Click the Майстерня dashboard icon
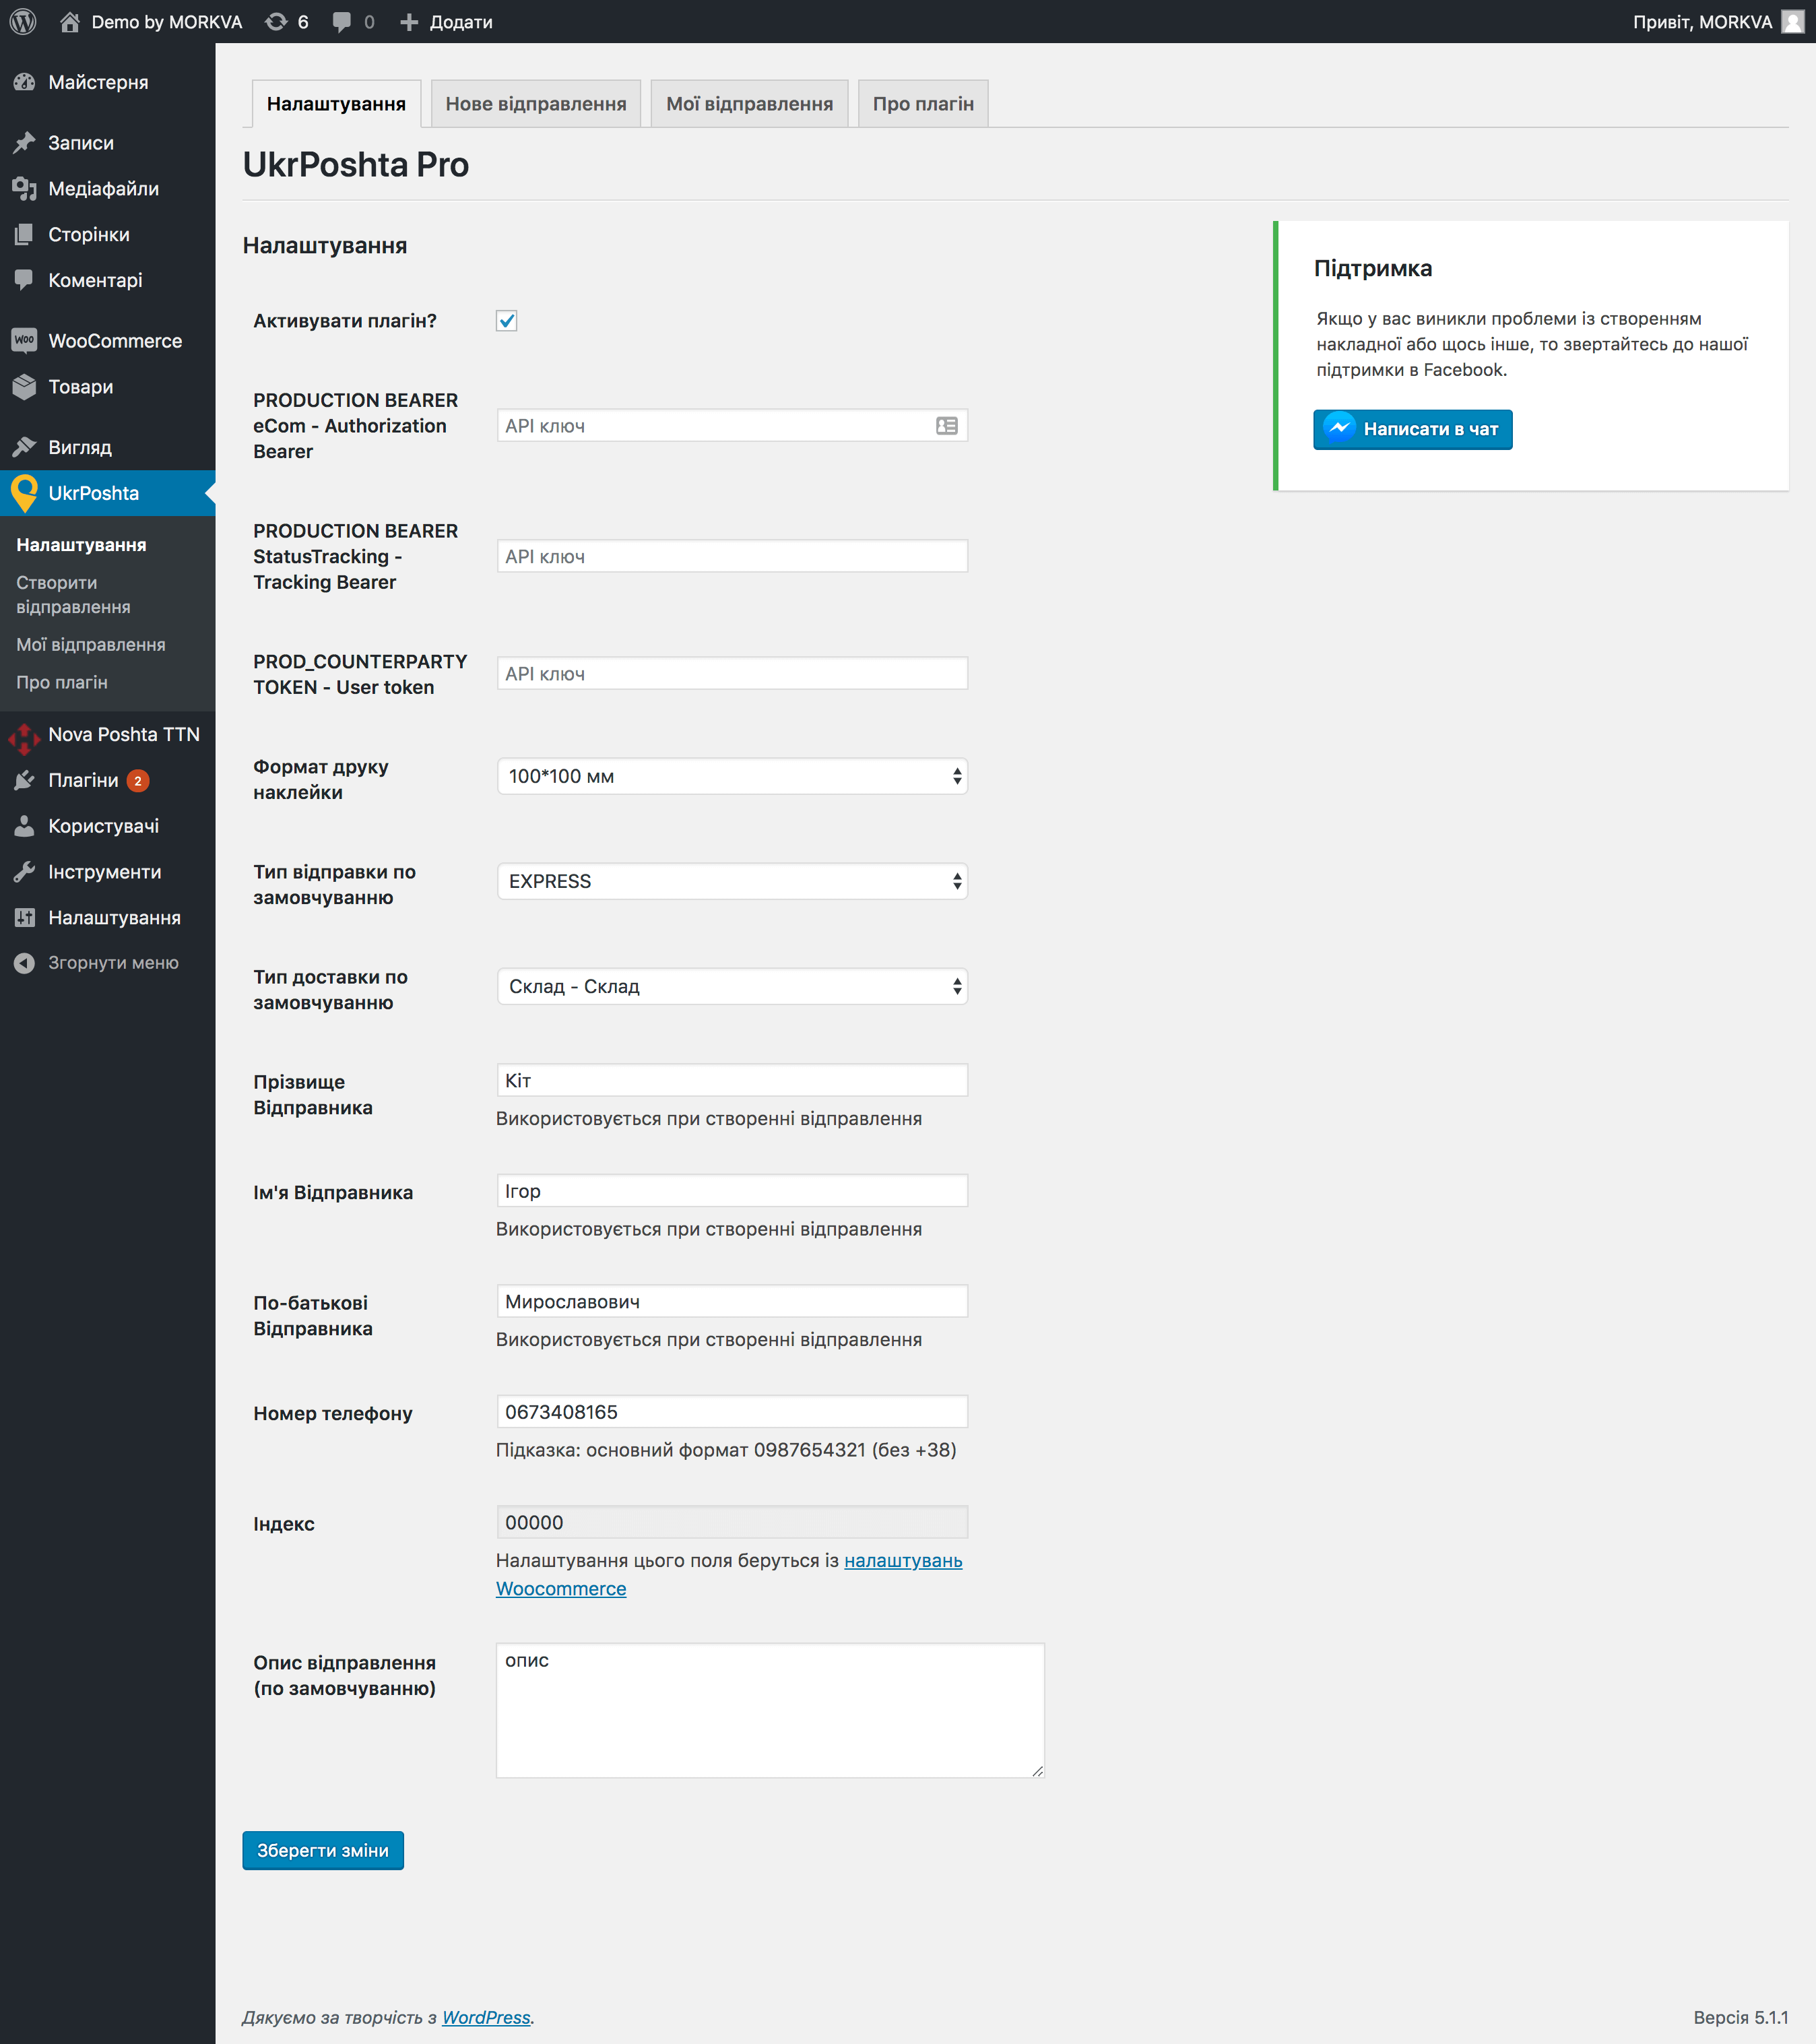The image size is (1816, 2044). [24, 82]
